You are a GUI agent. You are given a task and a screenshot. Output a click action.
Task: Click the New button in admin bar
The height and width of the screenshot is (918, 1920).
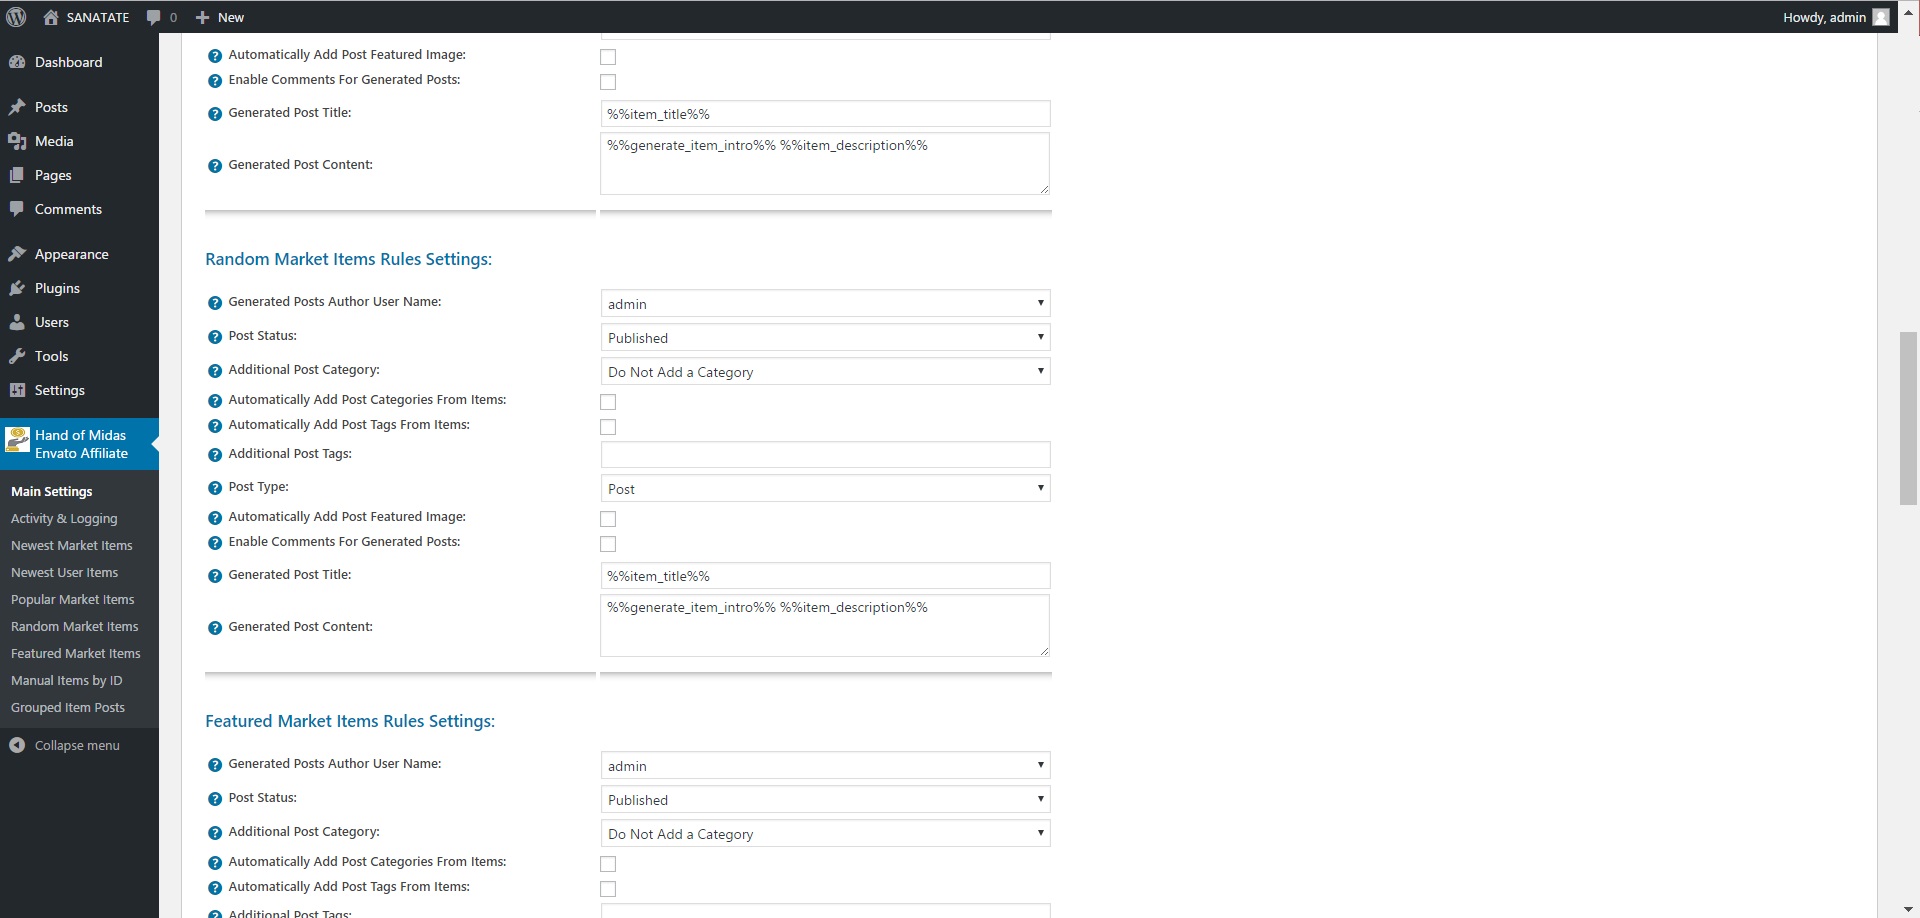click(x=220, y=17)
